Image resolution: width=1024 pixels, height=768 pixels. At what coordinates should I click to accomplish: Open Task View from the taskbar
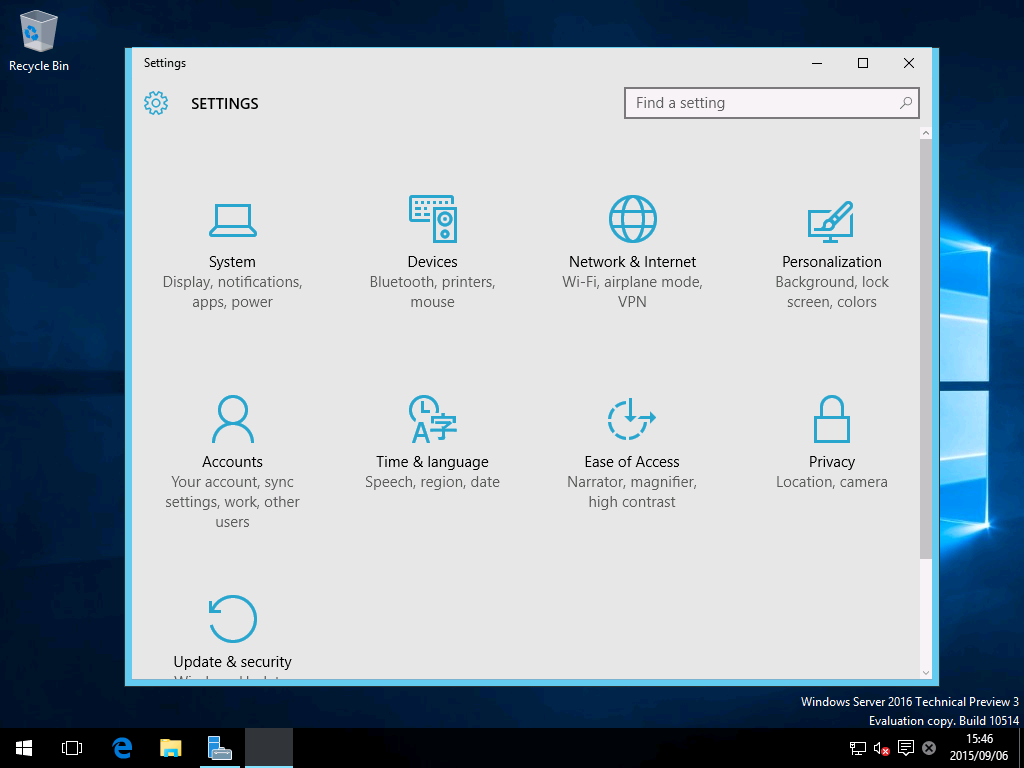point(72,748)
